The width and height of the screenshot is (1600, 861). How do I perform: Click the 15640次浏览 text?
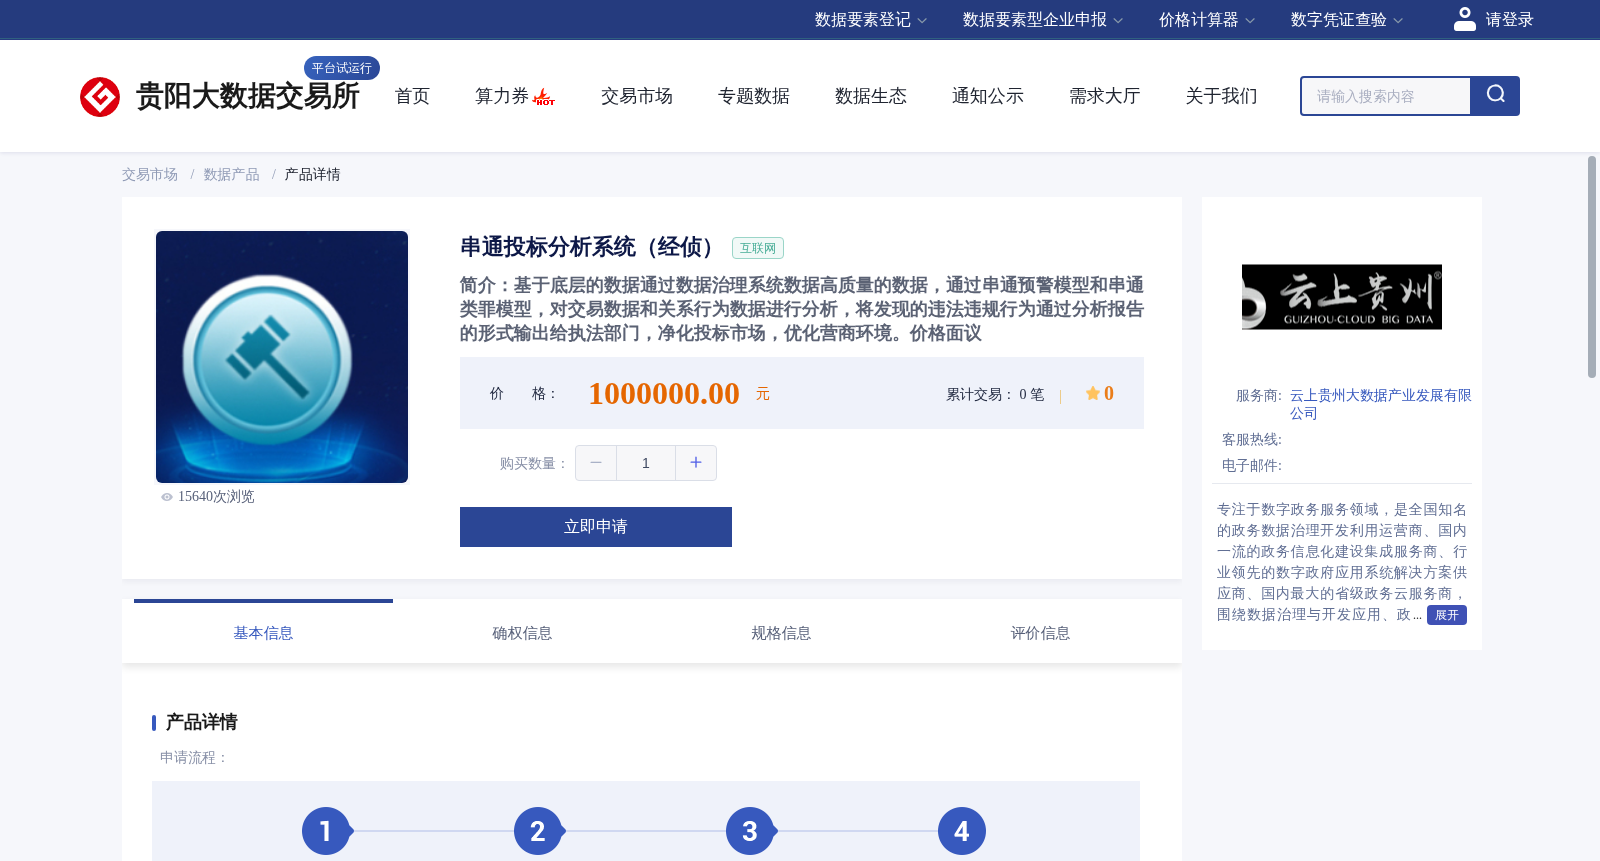(216, 497)
